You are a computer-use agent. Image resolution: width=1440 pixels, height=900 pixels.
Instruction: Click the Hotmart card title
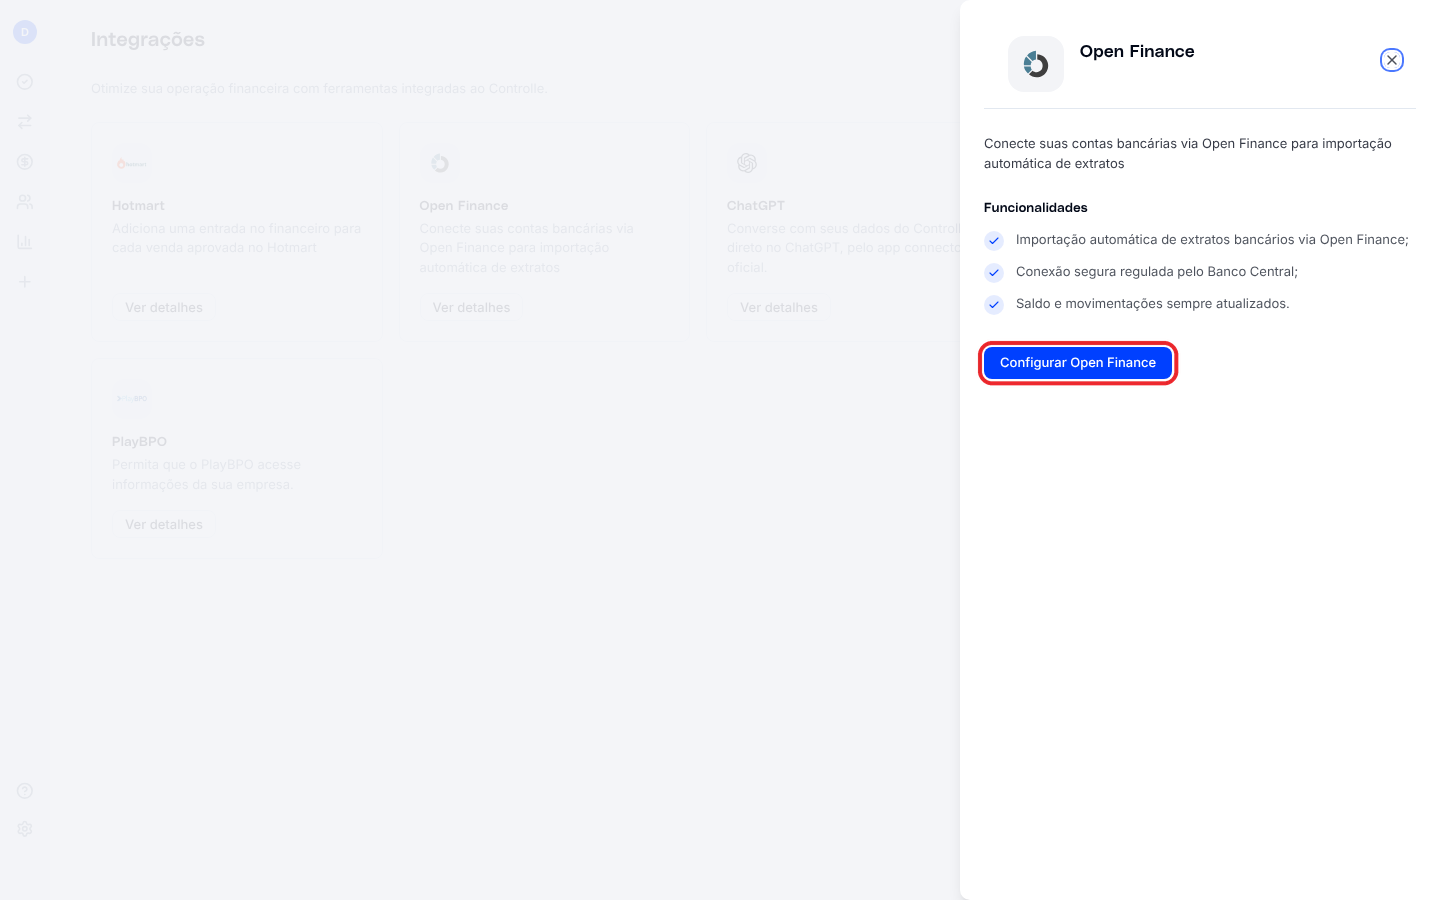tap(138, 206)
